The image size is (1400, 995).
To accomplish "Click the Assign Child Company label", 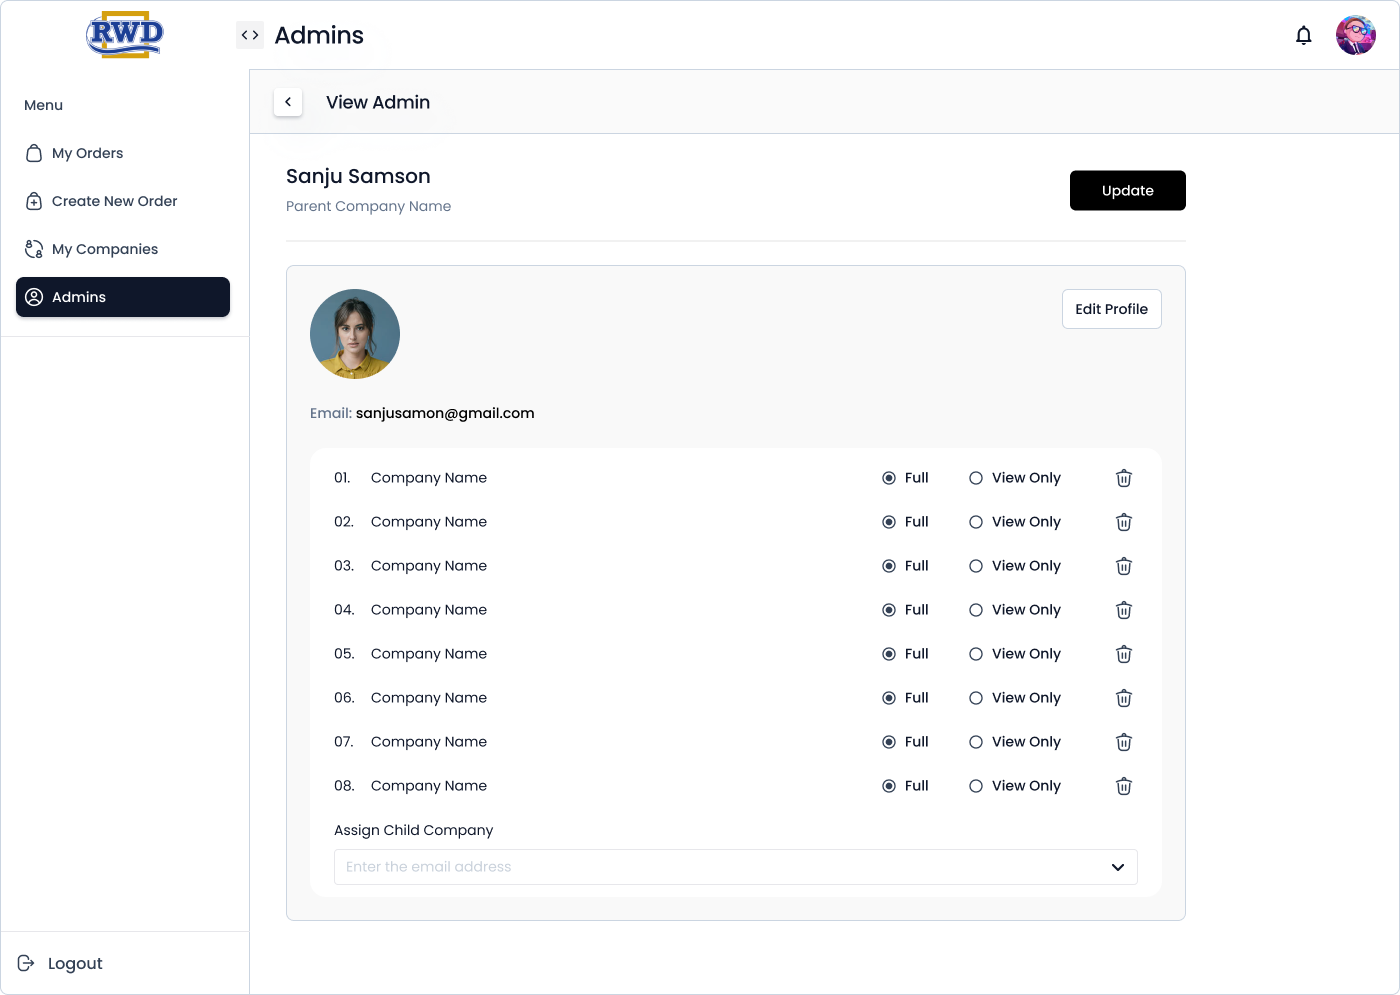I will point(414,830).
